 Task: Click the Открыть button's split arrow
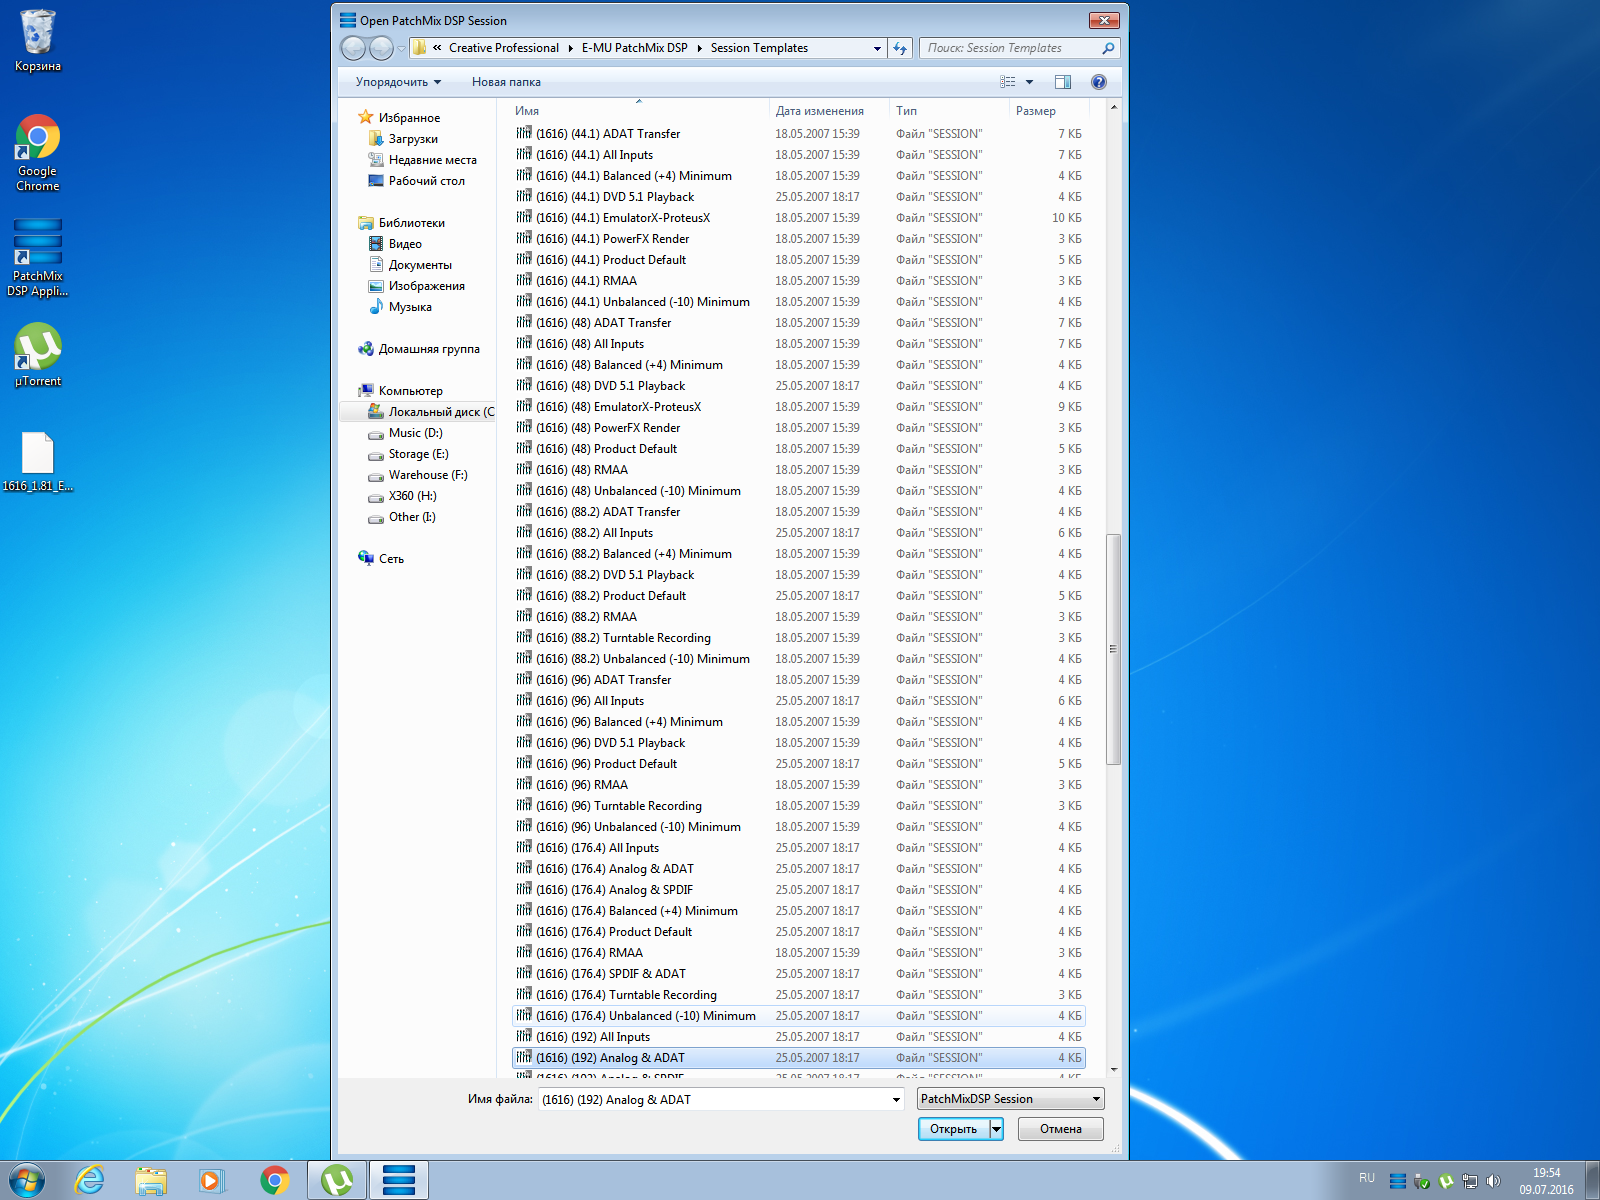pyautogui.click(x=996, y=1129)
